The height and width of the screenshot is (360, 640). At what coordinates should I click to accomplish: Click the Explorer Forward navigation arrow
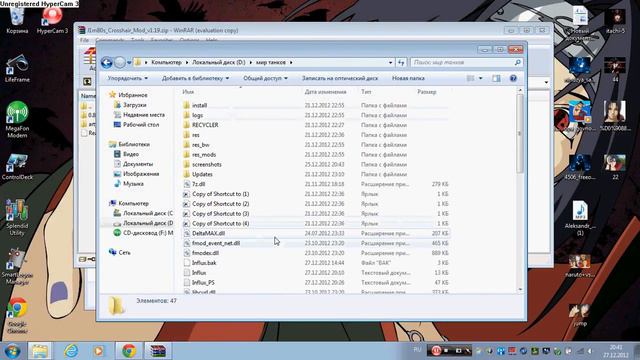[x=120, y=62]
